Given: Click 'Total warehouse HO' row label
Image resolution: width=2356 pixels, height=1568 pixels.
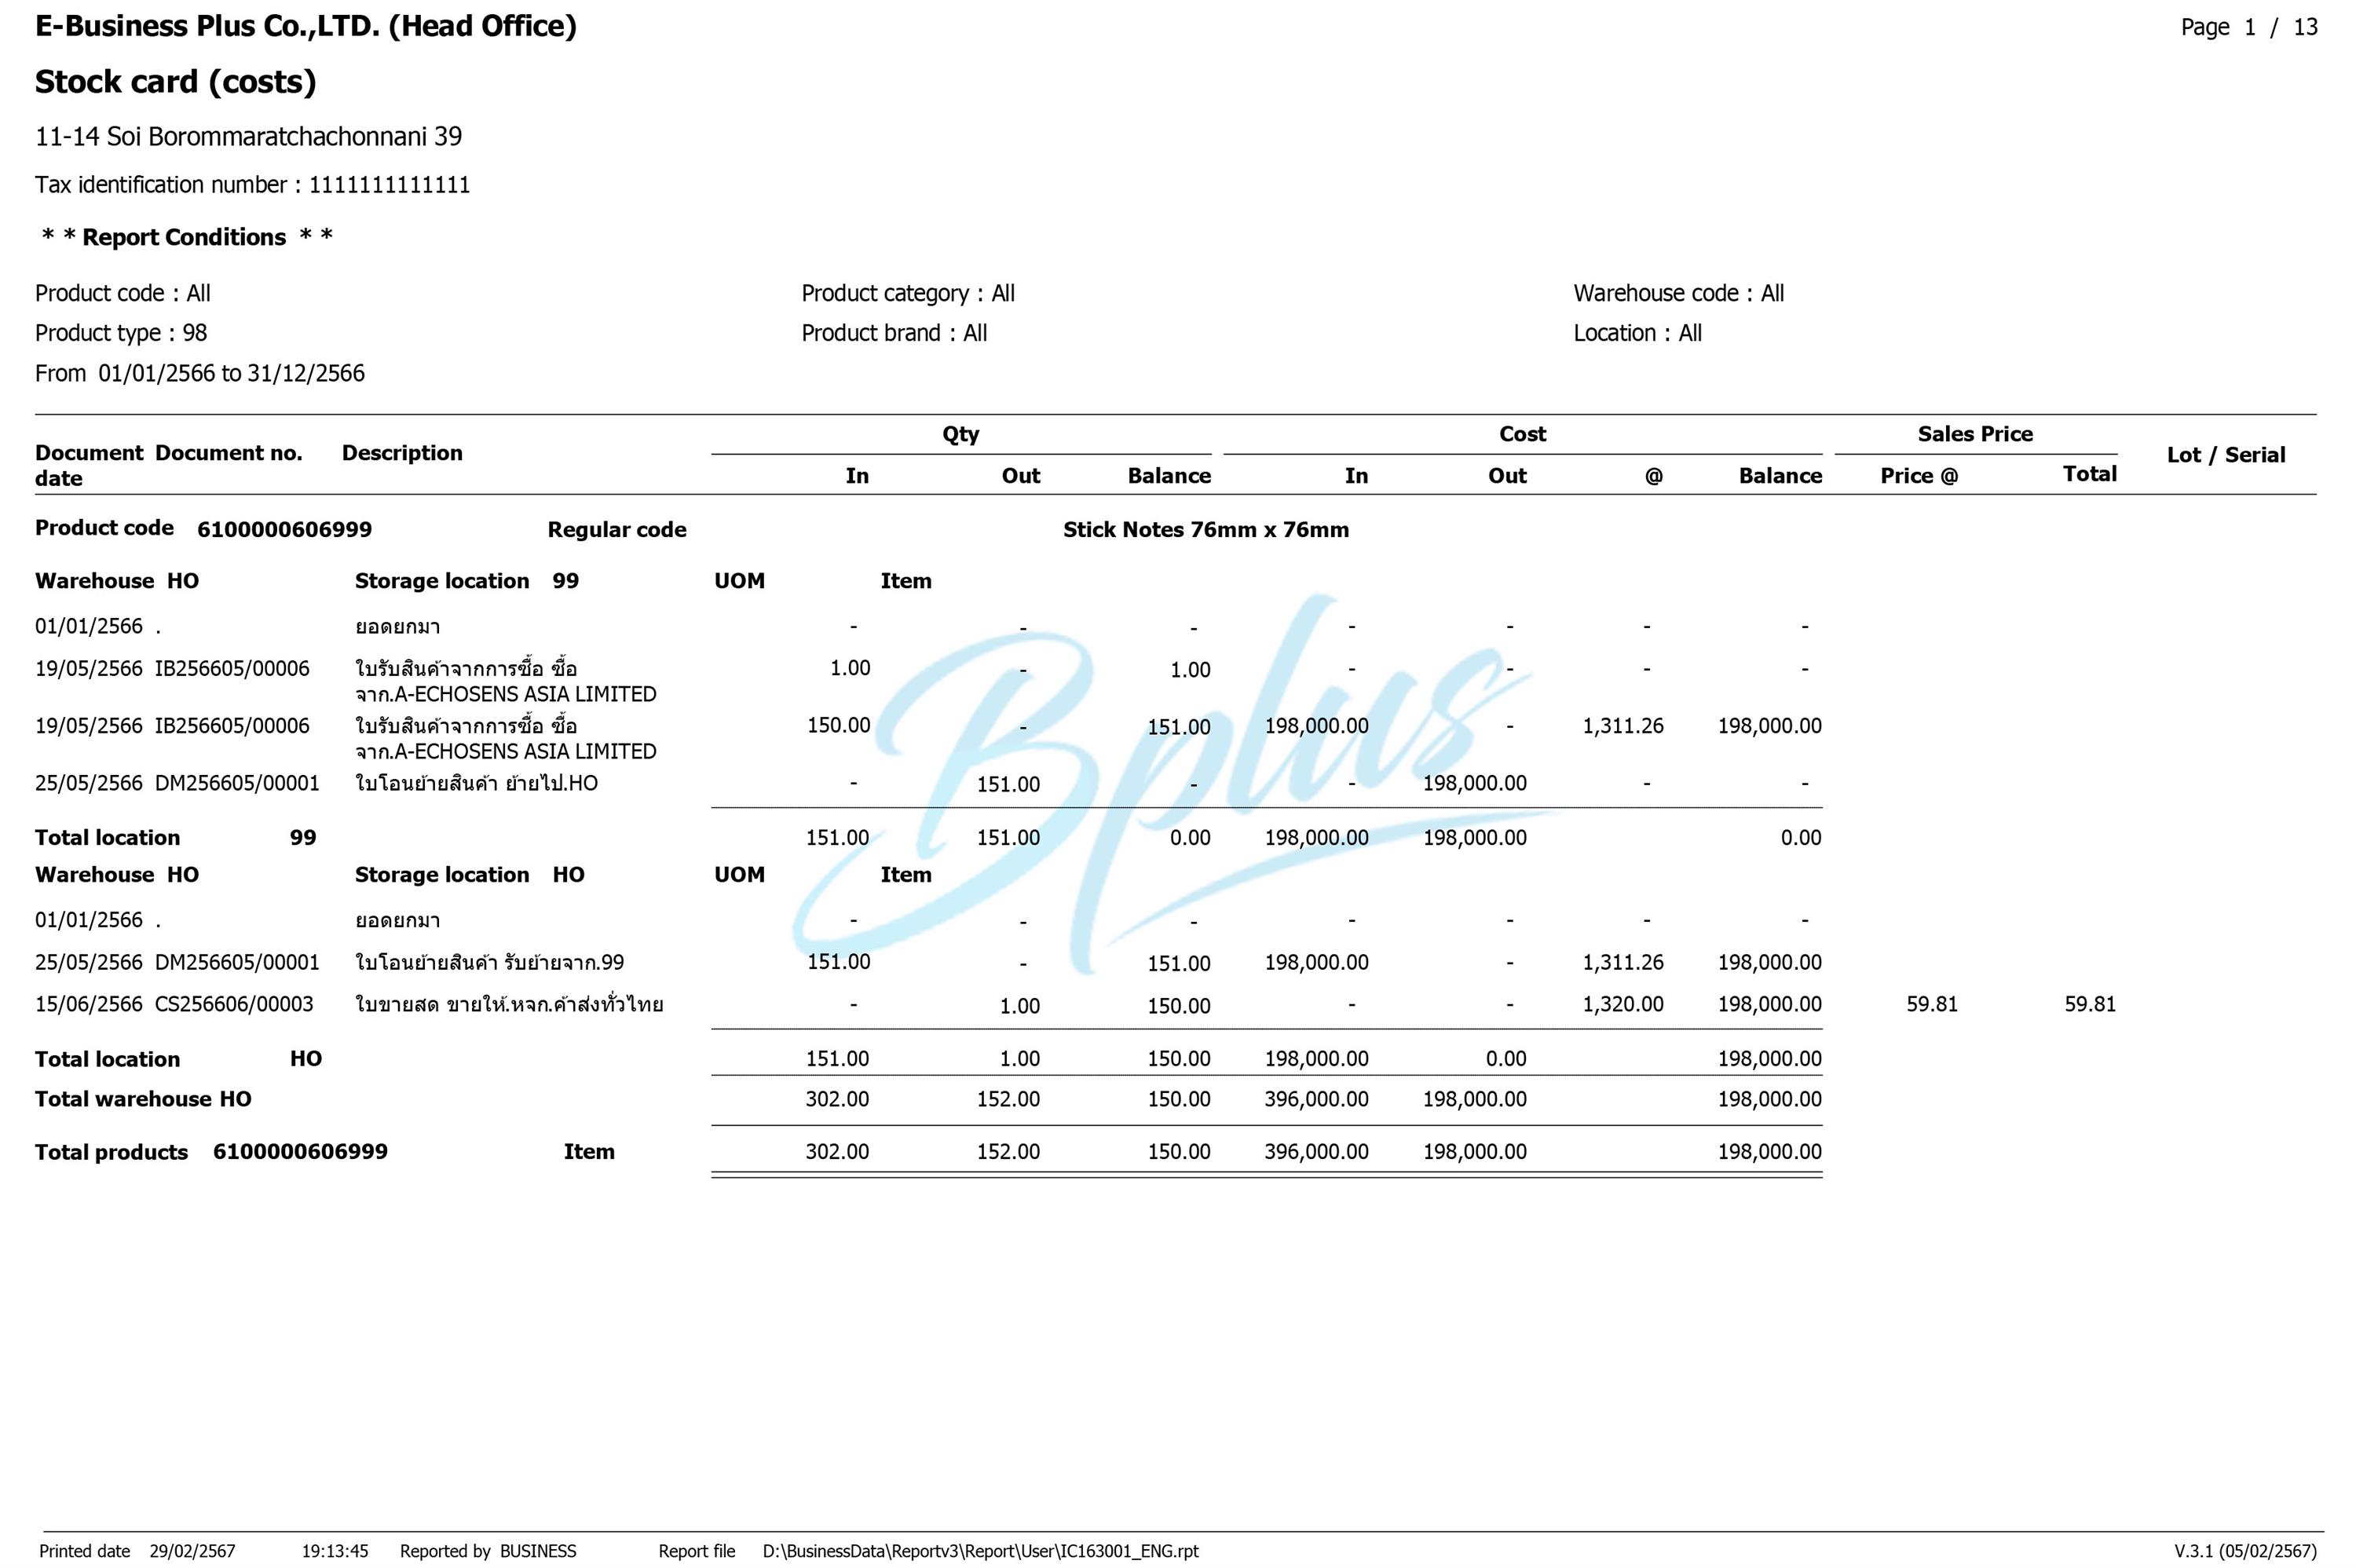Looking at the screenshot, I should pyautogui.click(x=143, y=1099).
